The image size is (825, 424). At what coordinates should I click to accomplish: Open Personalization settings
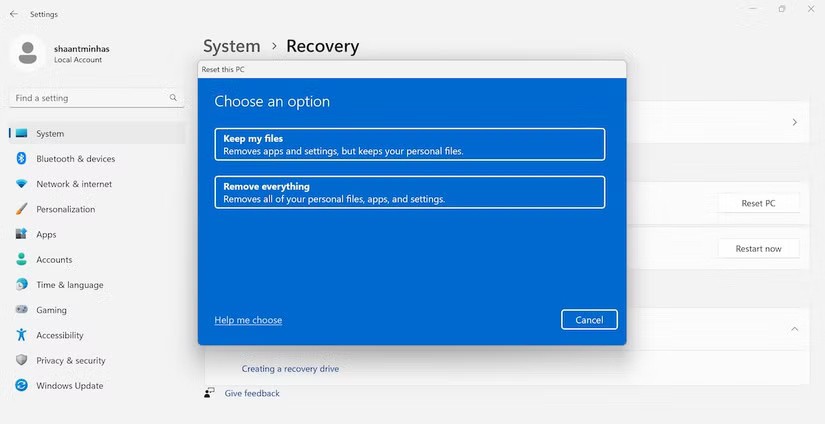(97, 209)
